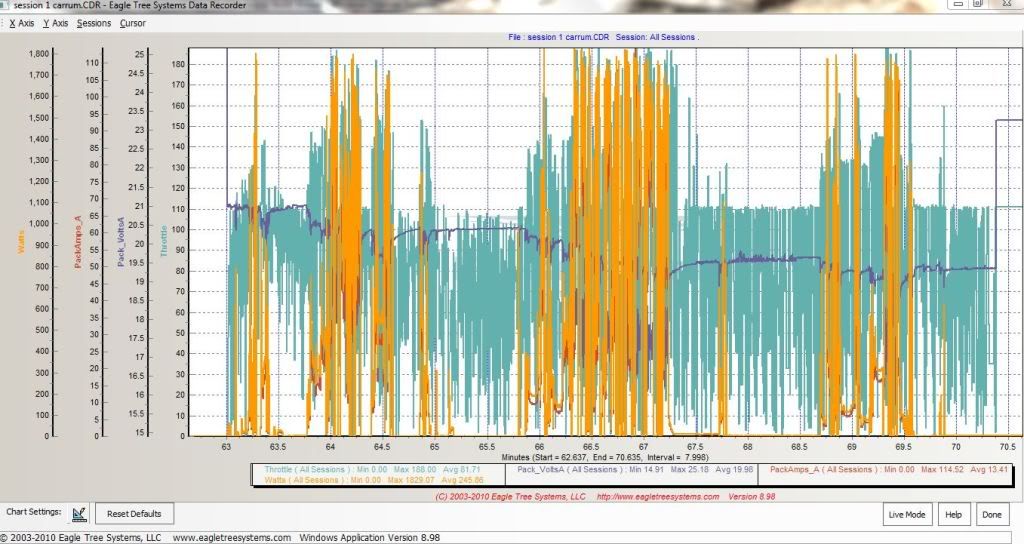Select the vertical Throttle axis label
The image size is (1024, 544).
[x=165, y=241]
